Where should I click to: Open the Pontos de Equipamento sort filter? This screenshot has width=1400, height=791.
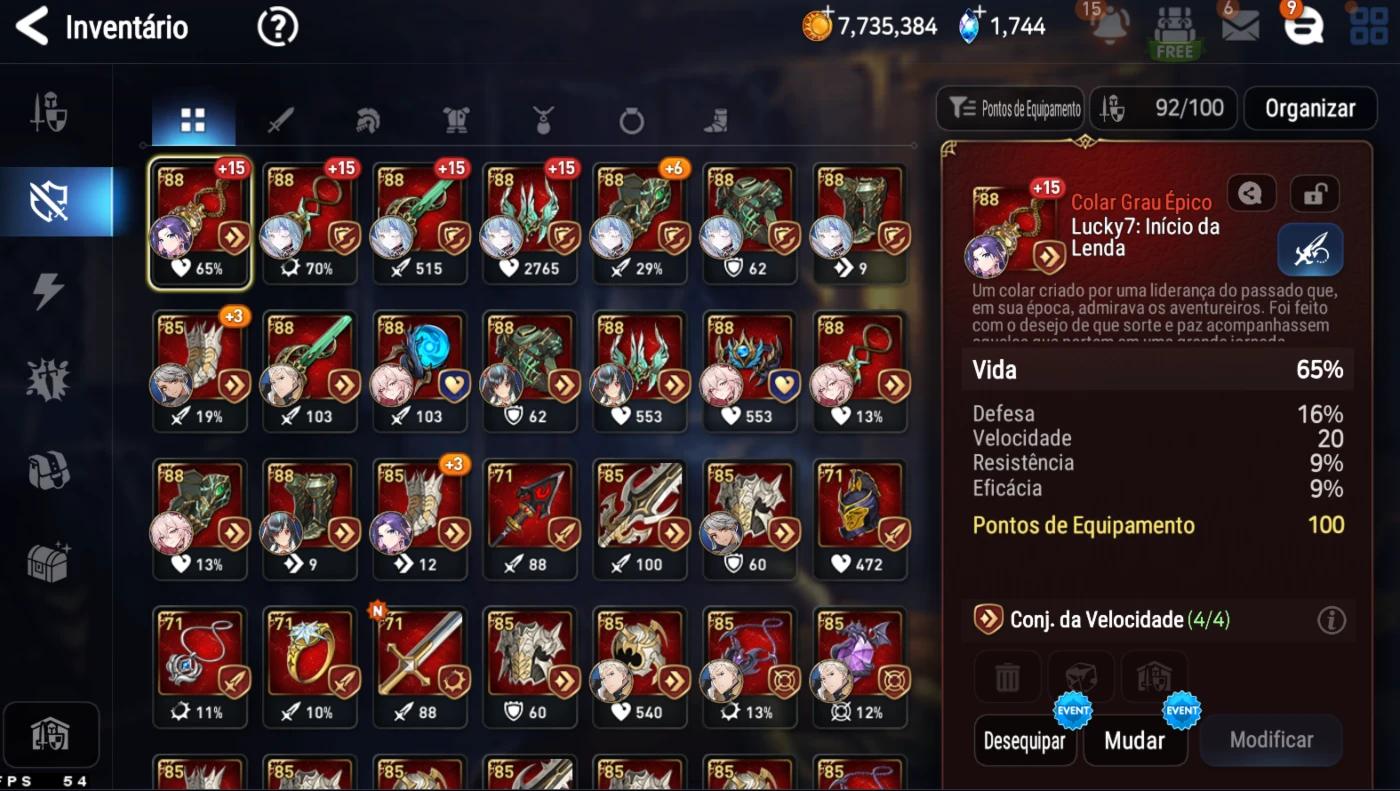point(1010,109)
